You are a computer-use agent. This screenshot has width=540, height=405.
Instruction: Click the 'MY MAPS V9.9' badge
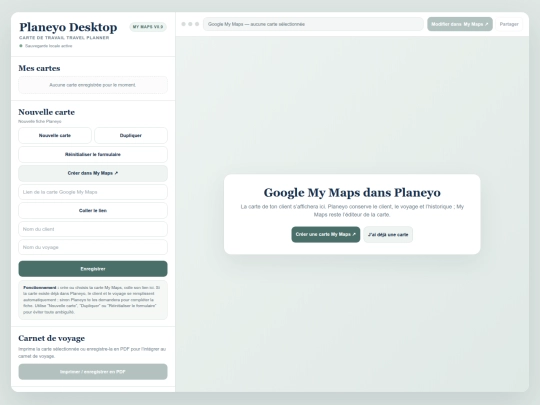coord(148,27)
